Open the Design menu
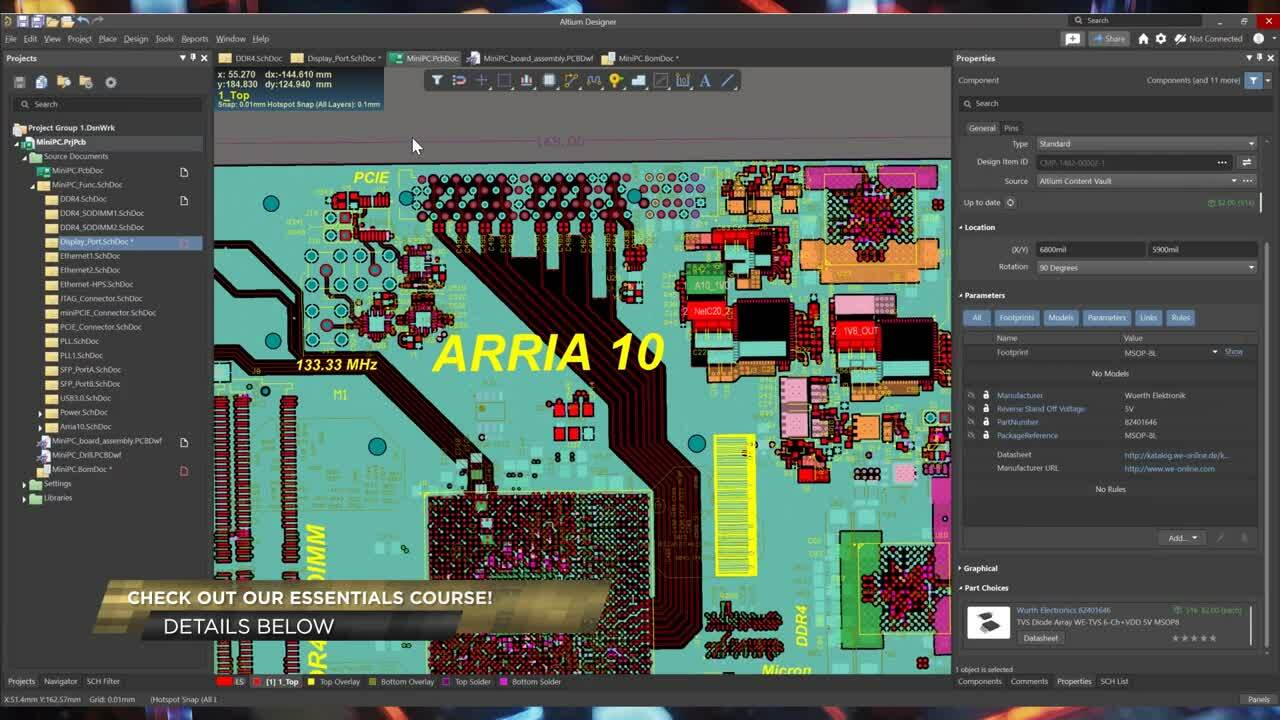Image resolution: width=1280 pixels, height=720 pixels. coord(135,39)
